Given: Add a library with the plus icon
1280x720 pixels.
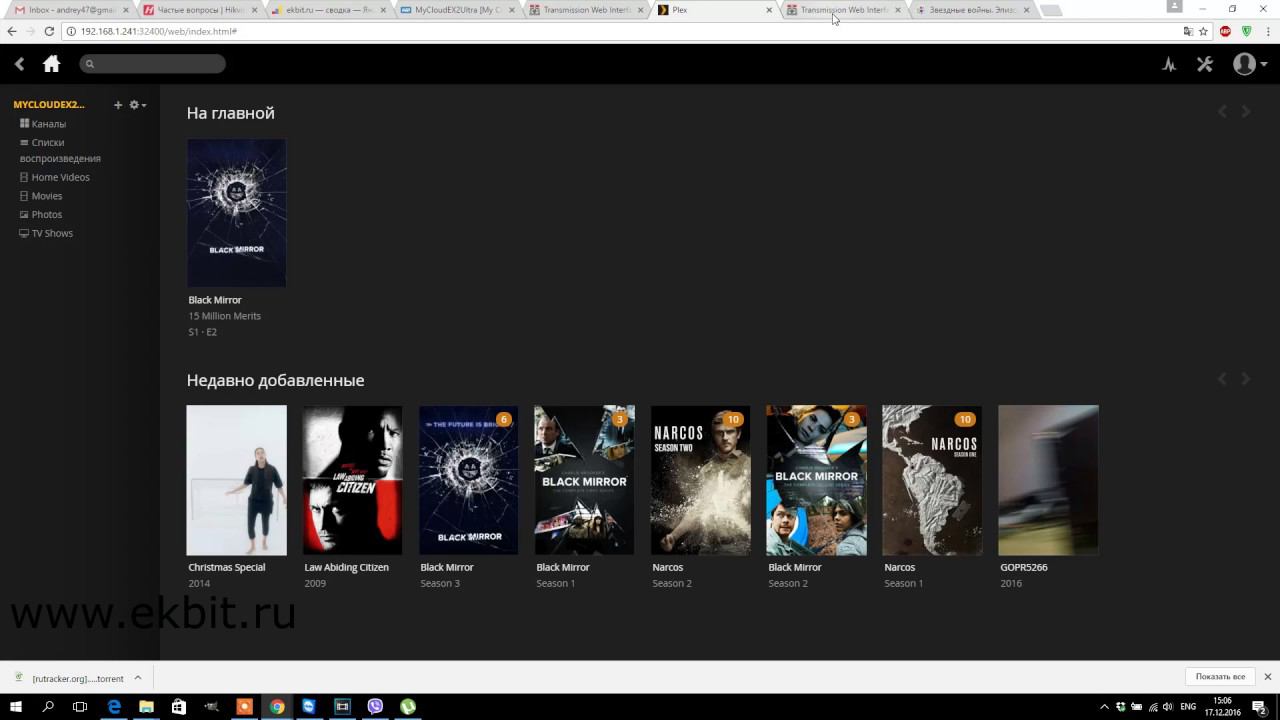Looking at the screenshot, I should (118, 105).
